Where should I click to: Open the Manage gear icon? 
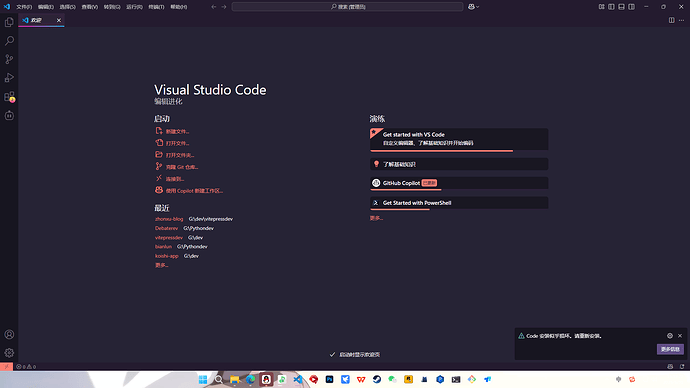tap(9, 353)
